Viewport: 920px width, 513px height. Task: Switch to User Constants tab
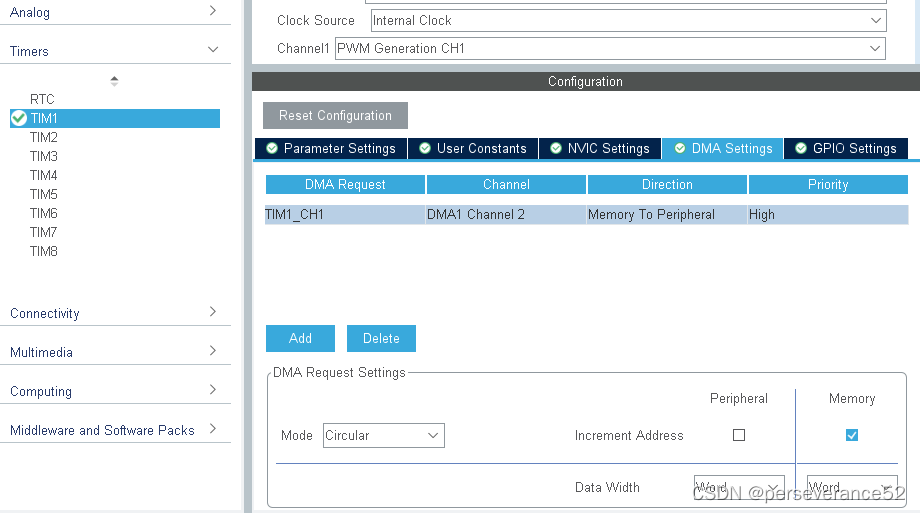(473, 148)
